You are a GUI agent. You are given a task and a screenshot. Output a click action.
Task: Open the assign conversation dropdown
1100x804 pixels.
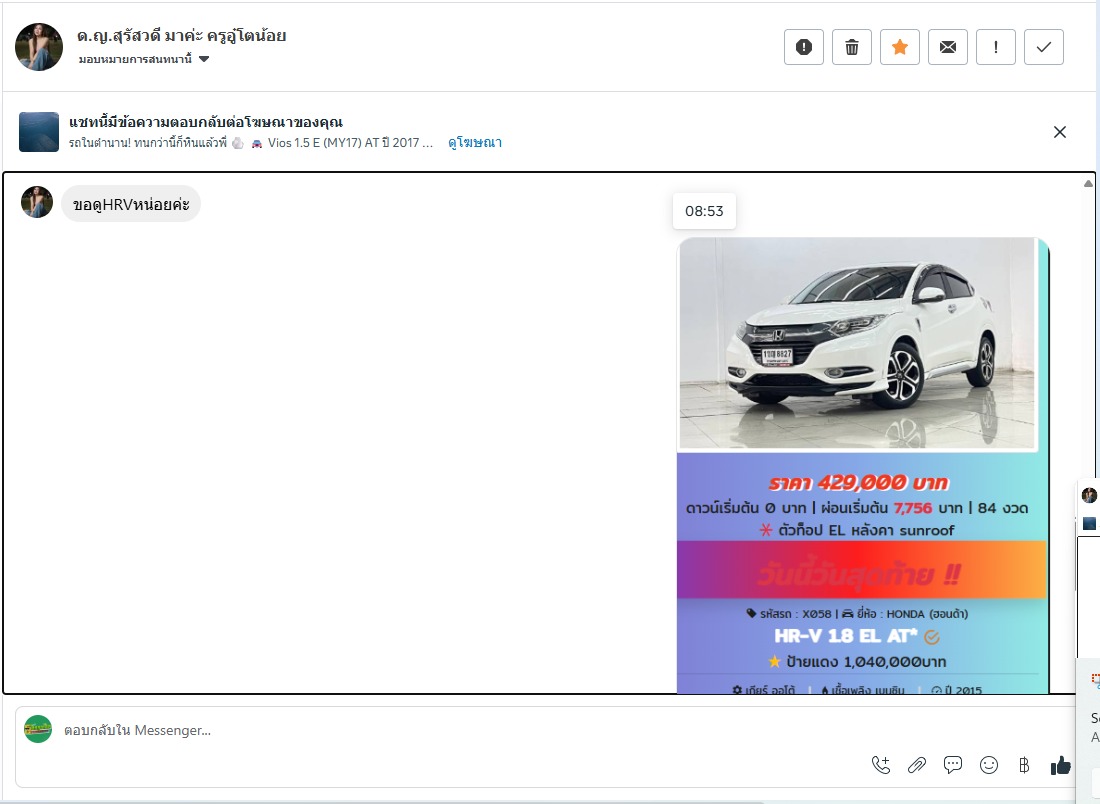(144, 59)
